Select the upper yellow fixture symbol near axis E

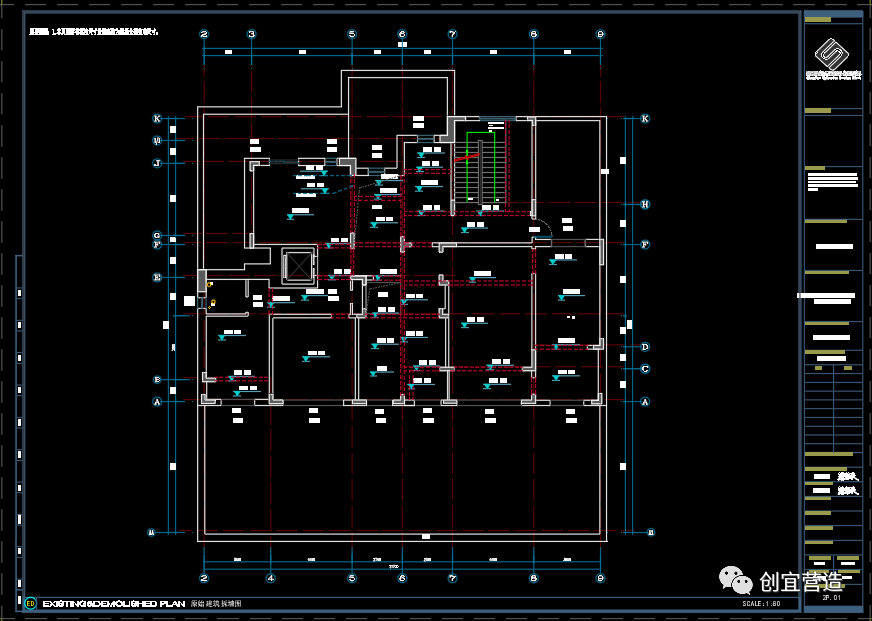click(210, 284)
